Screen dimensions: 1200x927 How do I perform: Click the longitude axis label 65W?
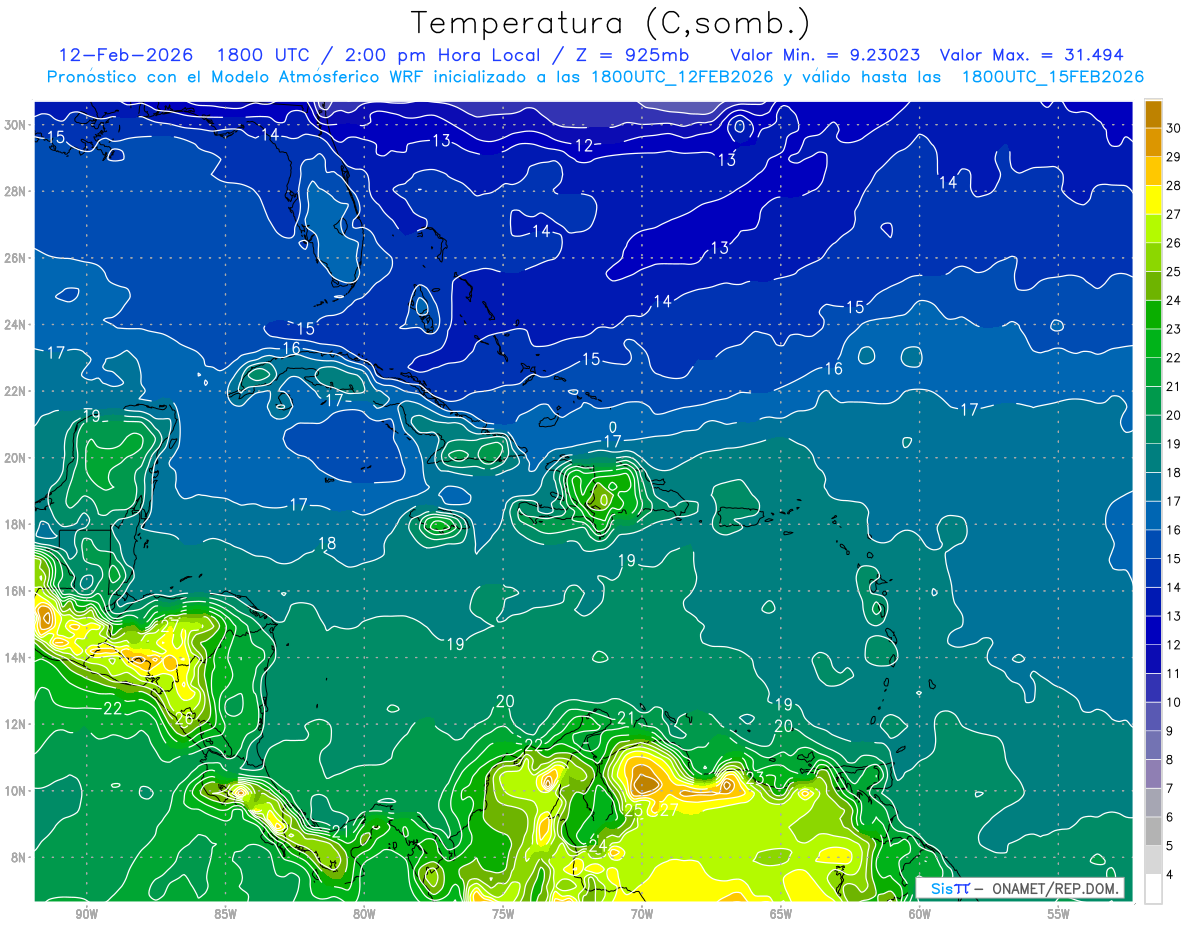click(781, 914)
